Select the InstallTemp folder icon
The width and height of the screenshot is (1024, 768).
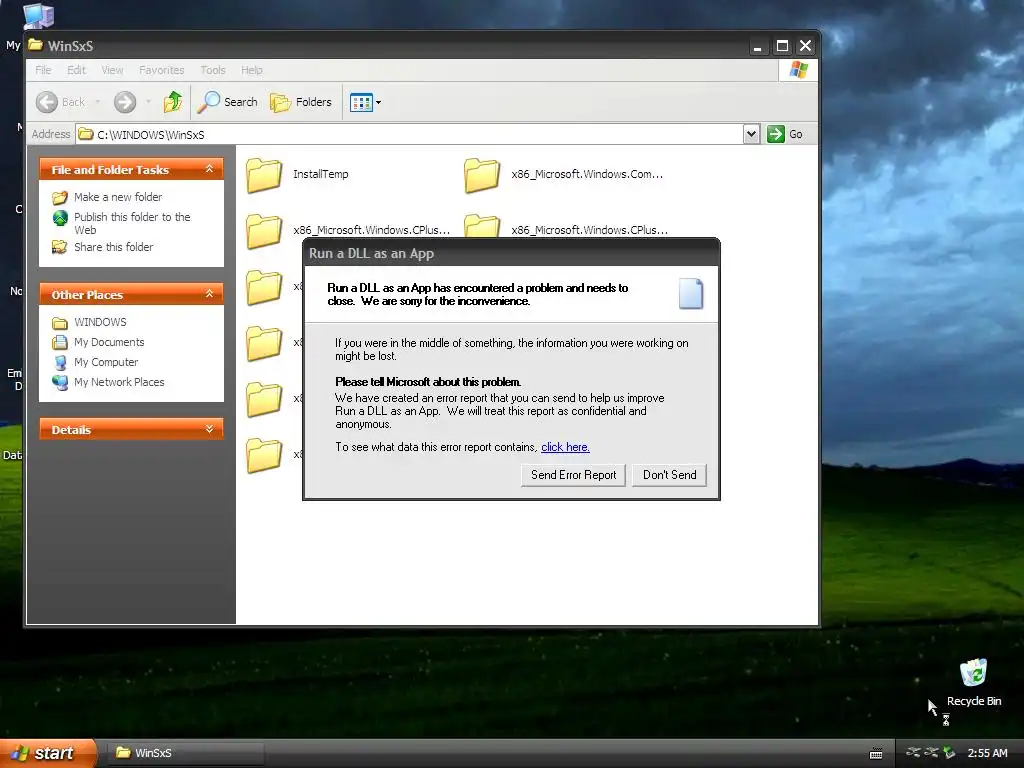click(x=264, y=175)
